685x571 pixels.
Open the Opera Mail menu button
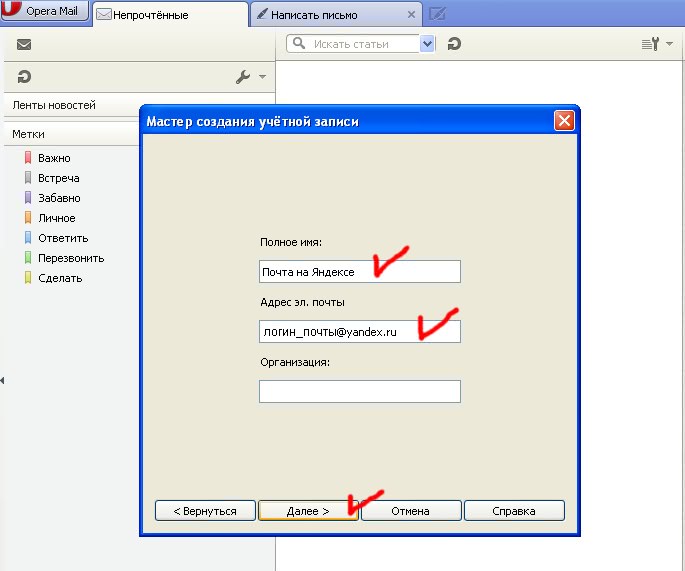pyautogui.click(x=45, y=10)
